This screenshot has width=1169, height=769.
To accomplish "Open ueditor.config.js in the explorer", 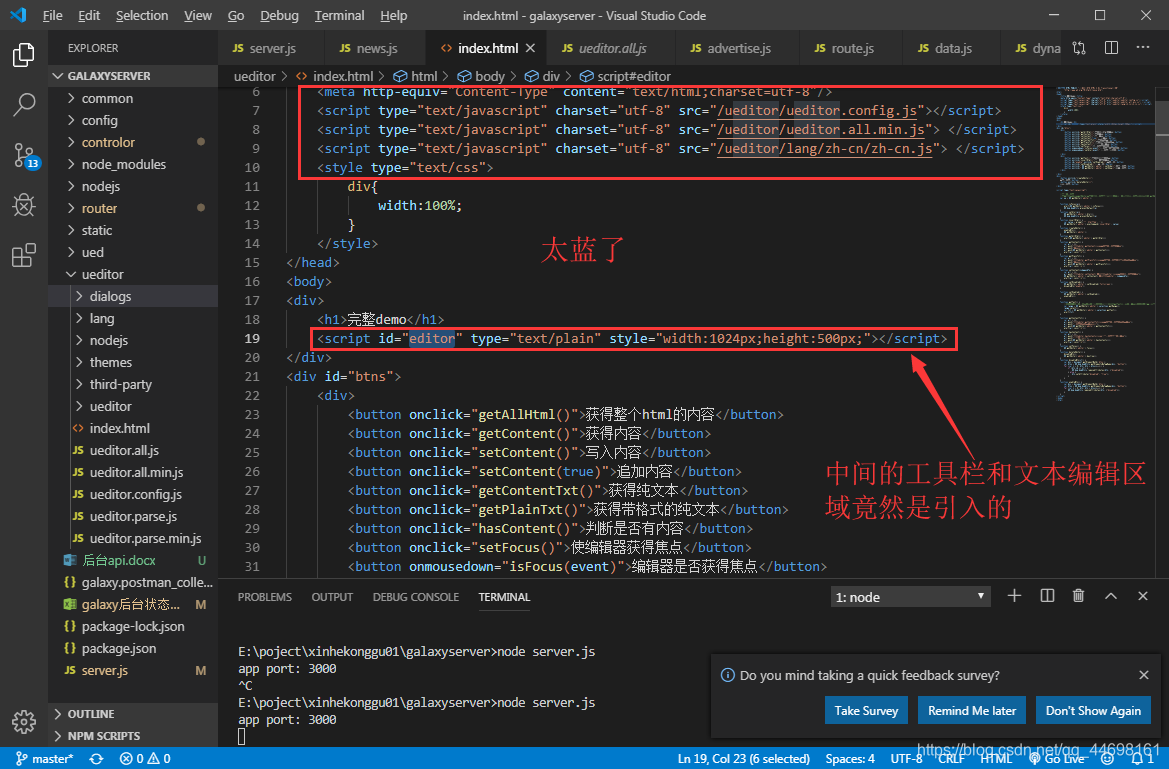I will [133, 495].
